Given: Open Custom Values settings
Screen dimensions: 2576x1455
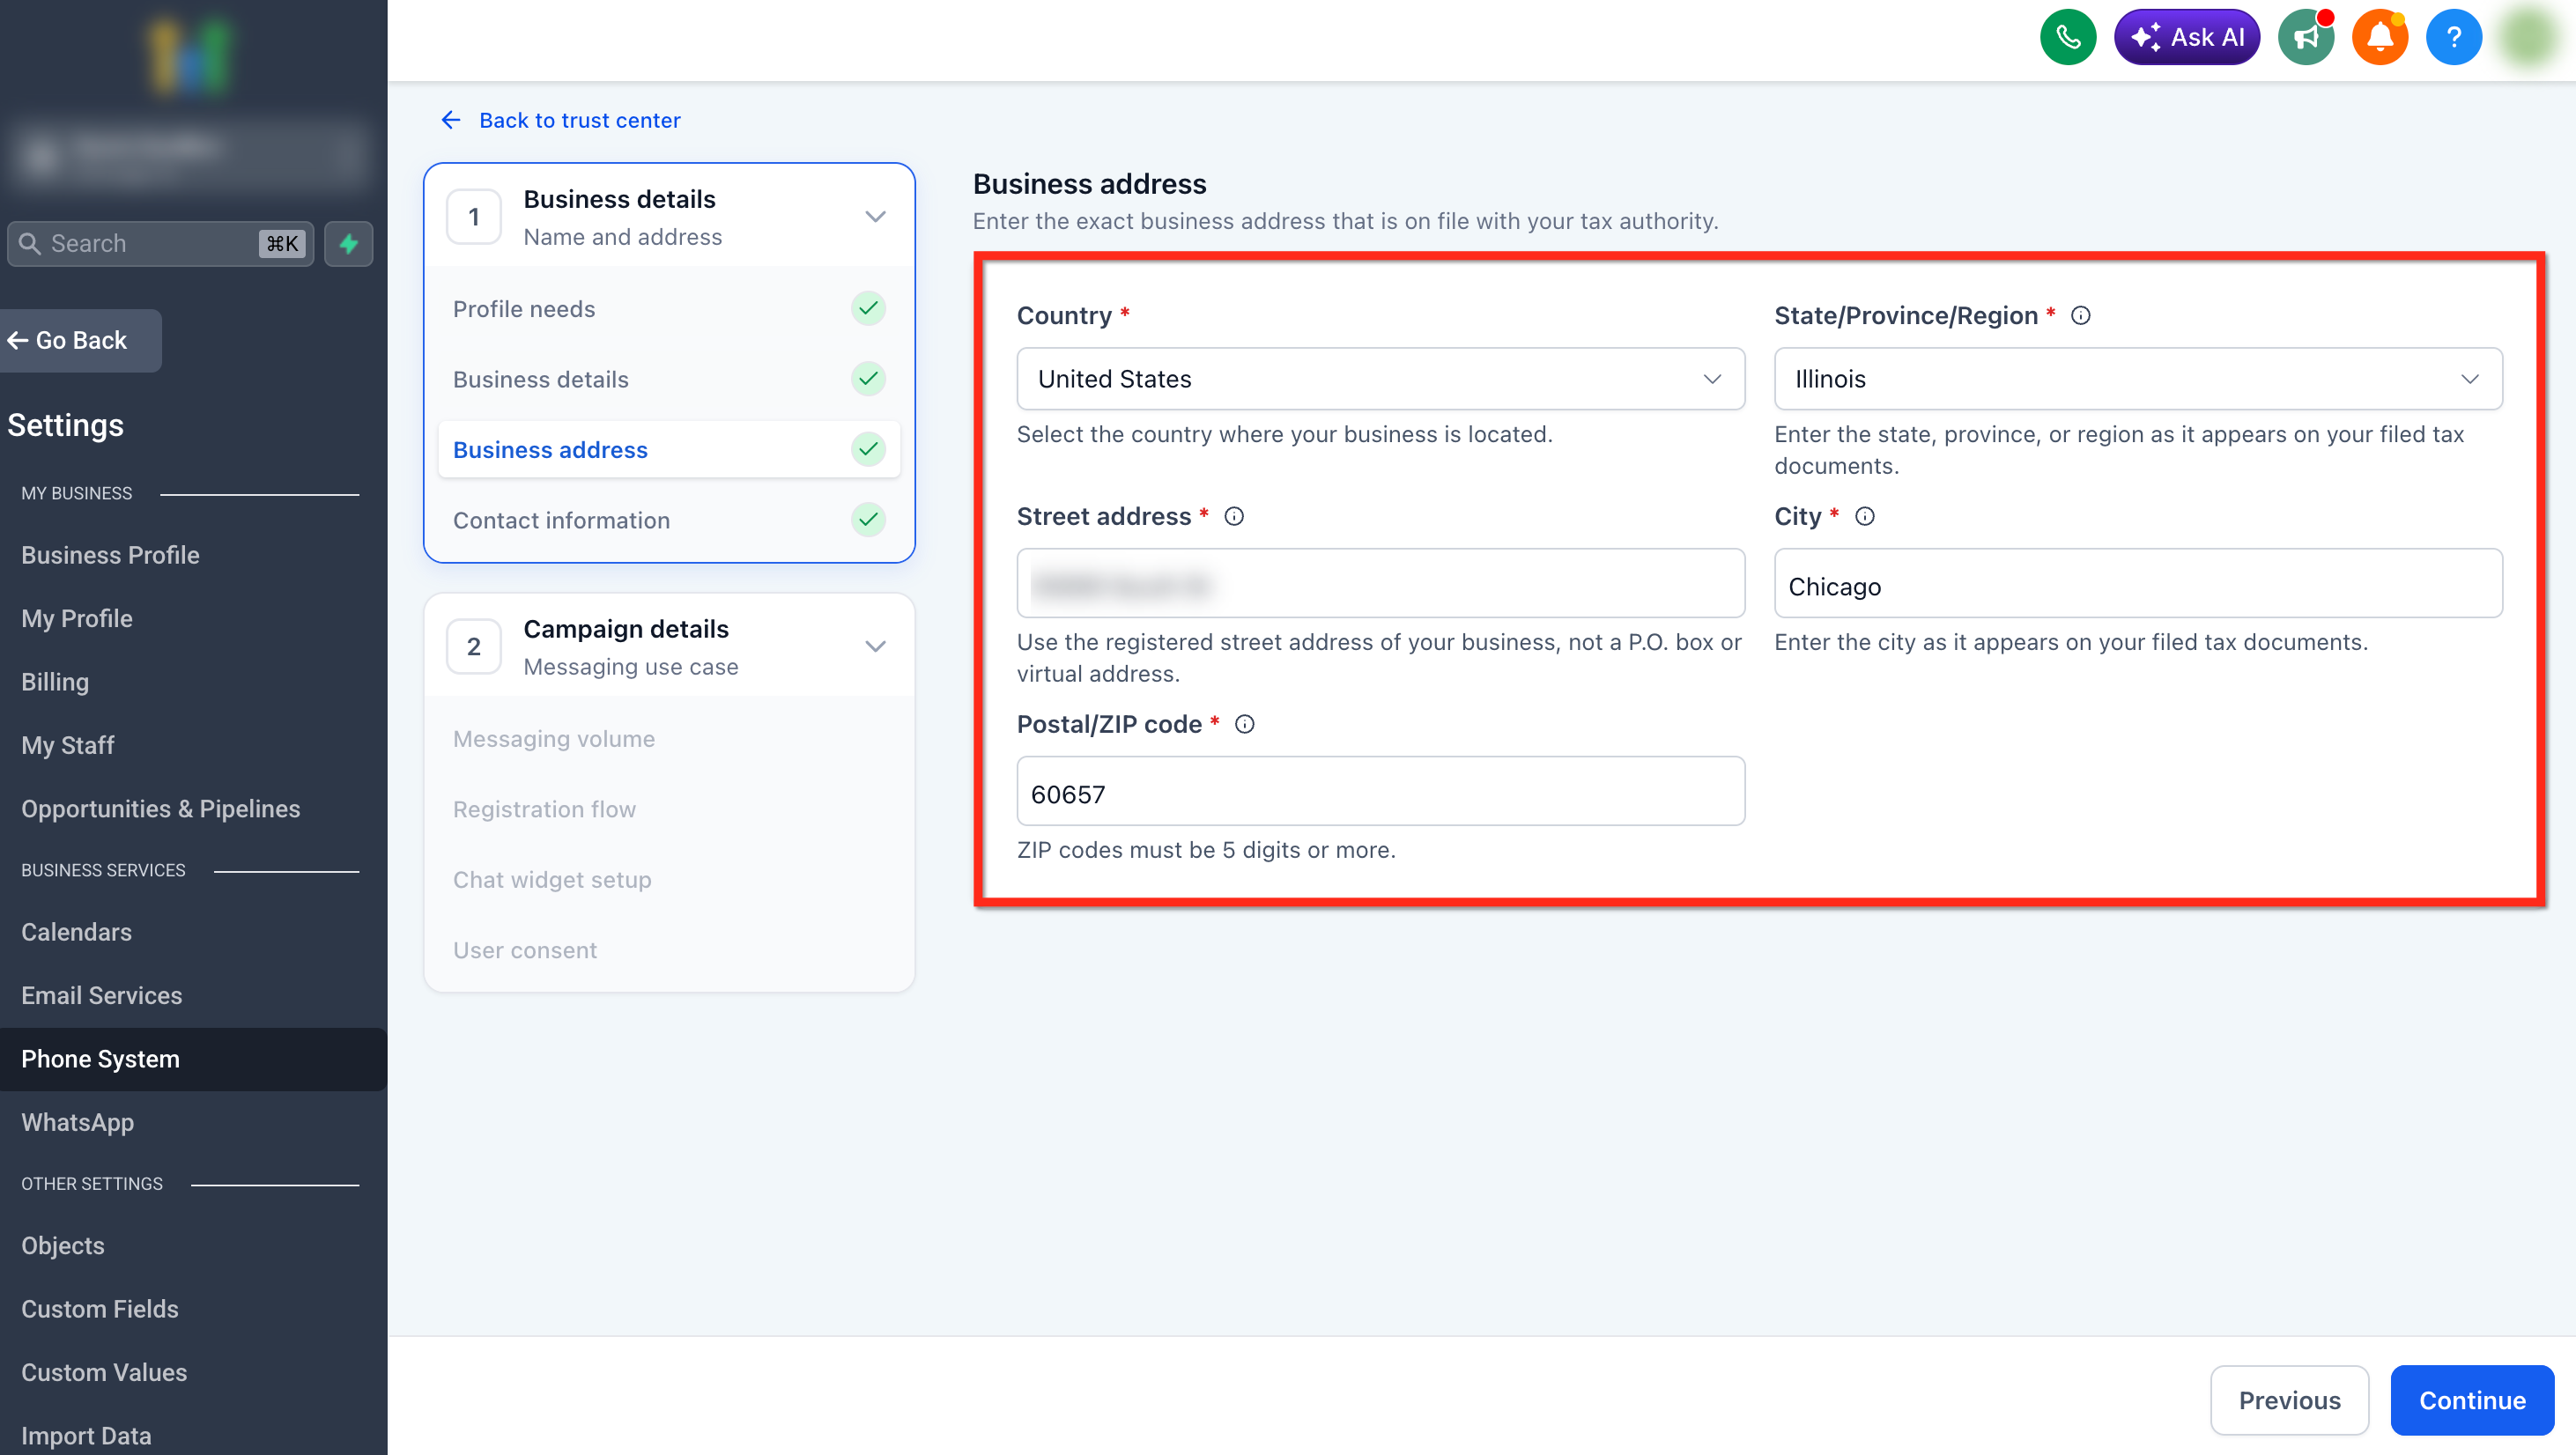Looking at the screenshot, I should coord(104,1372).
